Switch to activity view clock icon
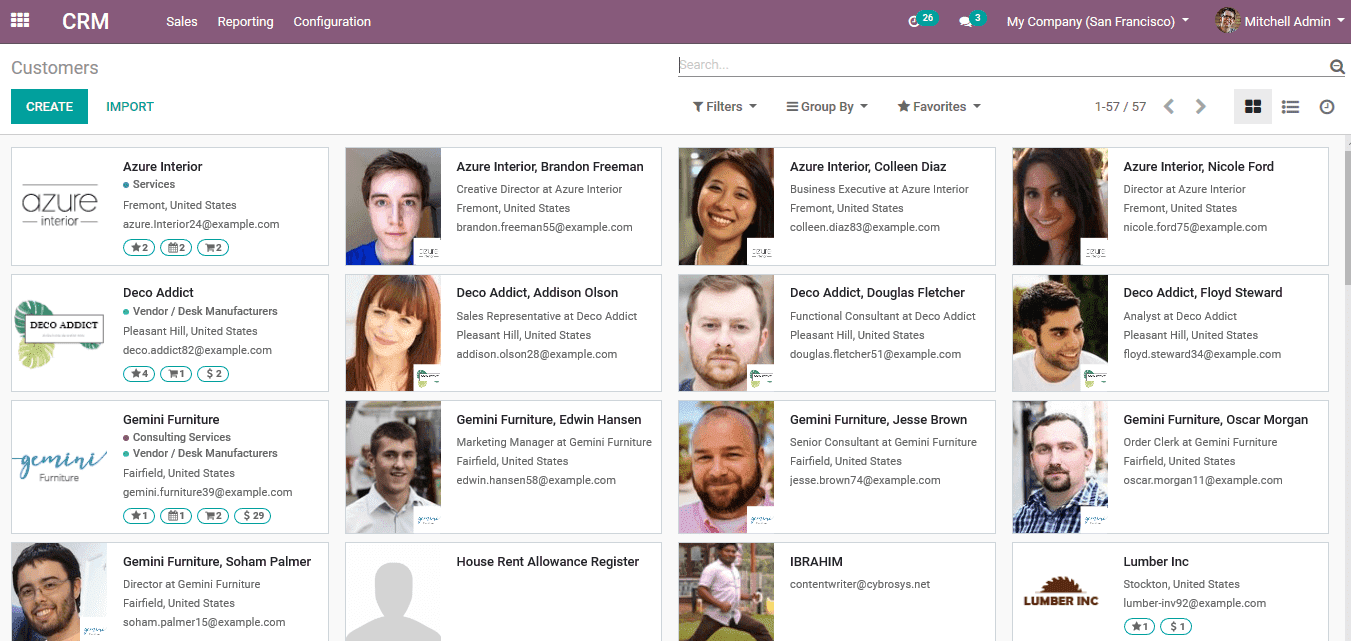This screenshot has width=1351, height=641. click(x=1327, y=107)
